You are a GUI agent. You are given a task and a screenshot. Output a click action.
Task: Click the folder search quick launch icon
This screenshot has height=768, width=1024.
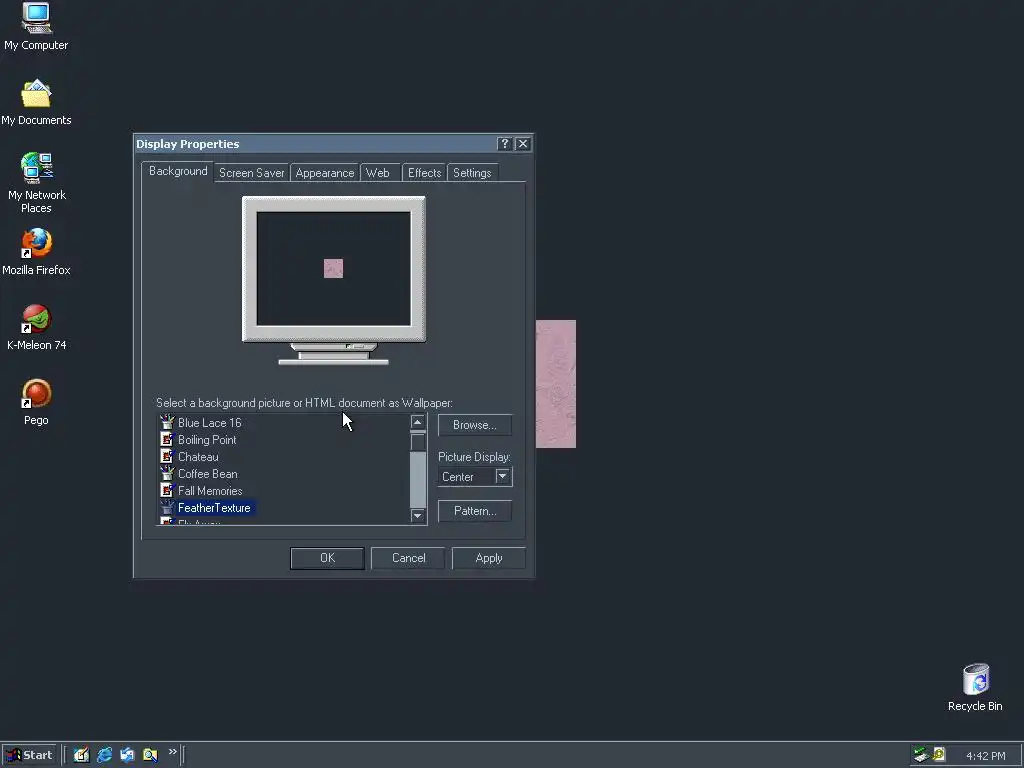pyautogui.click(x=150, y=755)
